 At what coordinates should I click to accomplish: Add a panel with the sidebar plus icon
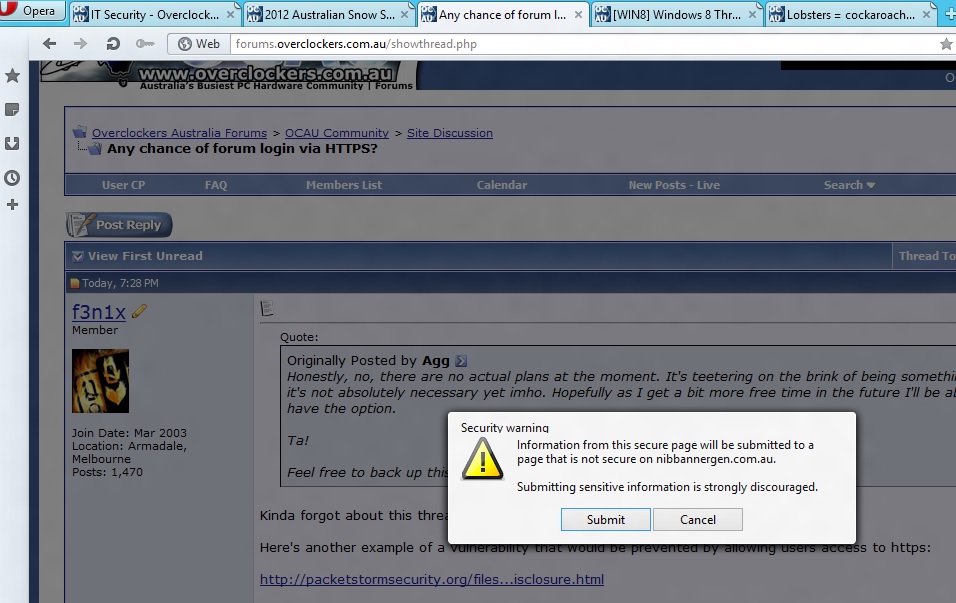coord(12,205)
